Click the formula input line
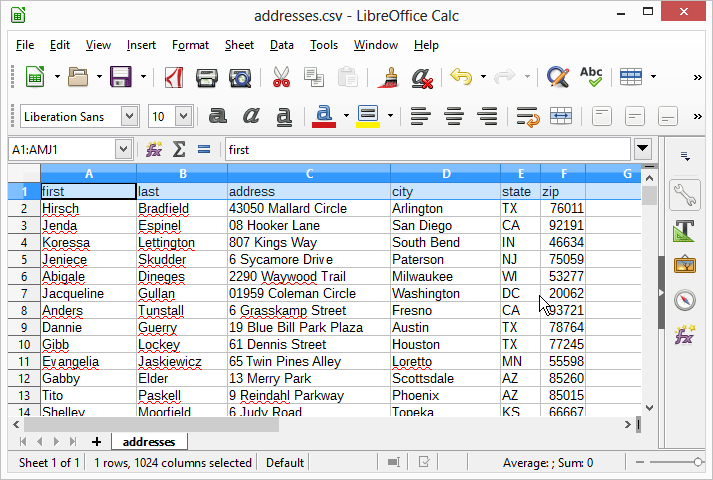Viewport: 713px width, 480px height. [427, 150]
